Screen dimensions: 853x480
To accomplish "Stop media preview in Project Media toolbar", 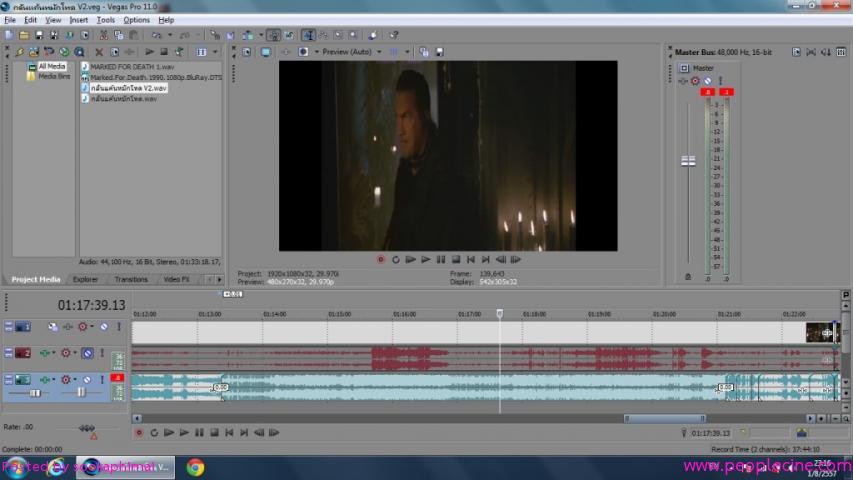I will coord(164,52).
